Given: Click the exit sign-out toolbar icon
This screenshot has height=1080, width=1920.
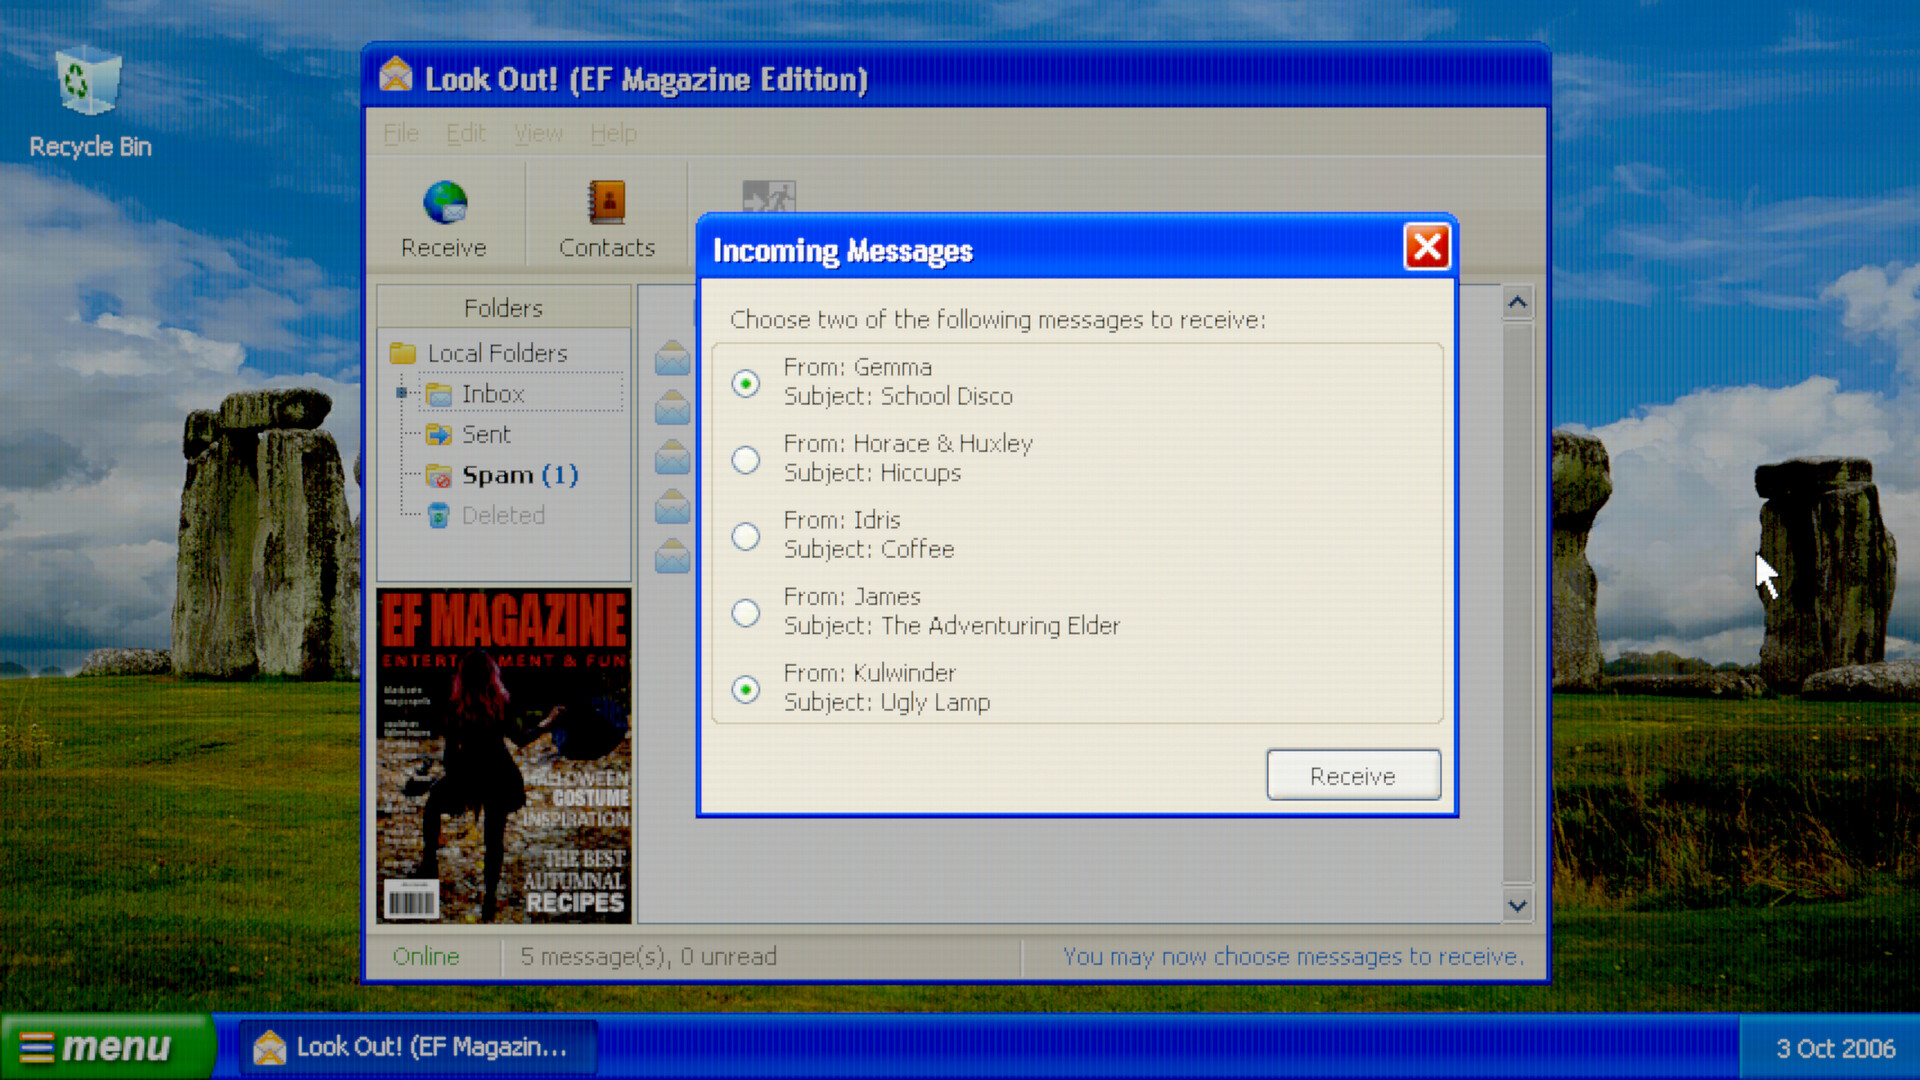Looking at the screenshot, I should point(768,197).
